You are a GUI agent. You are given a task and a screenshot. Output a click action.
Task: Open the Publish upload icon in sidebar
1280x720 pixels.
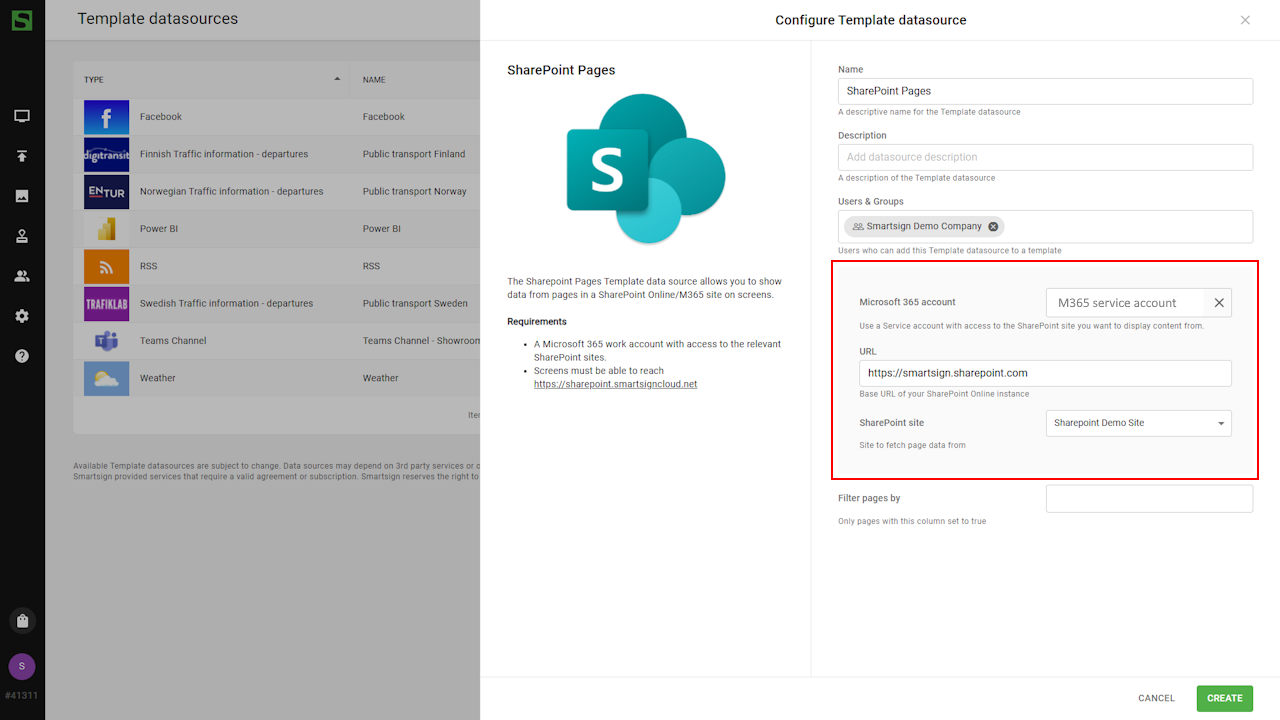tap(22, 156)
